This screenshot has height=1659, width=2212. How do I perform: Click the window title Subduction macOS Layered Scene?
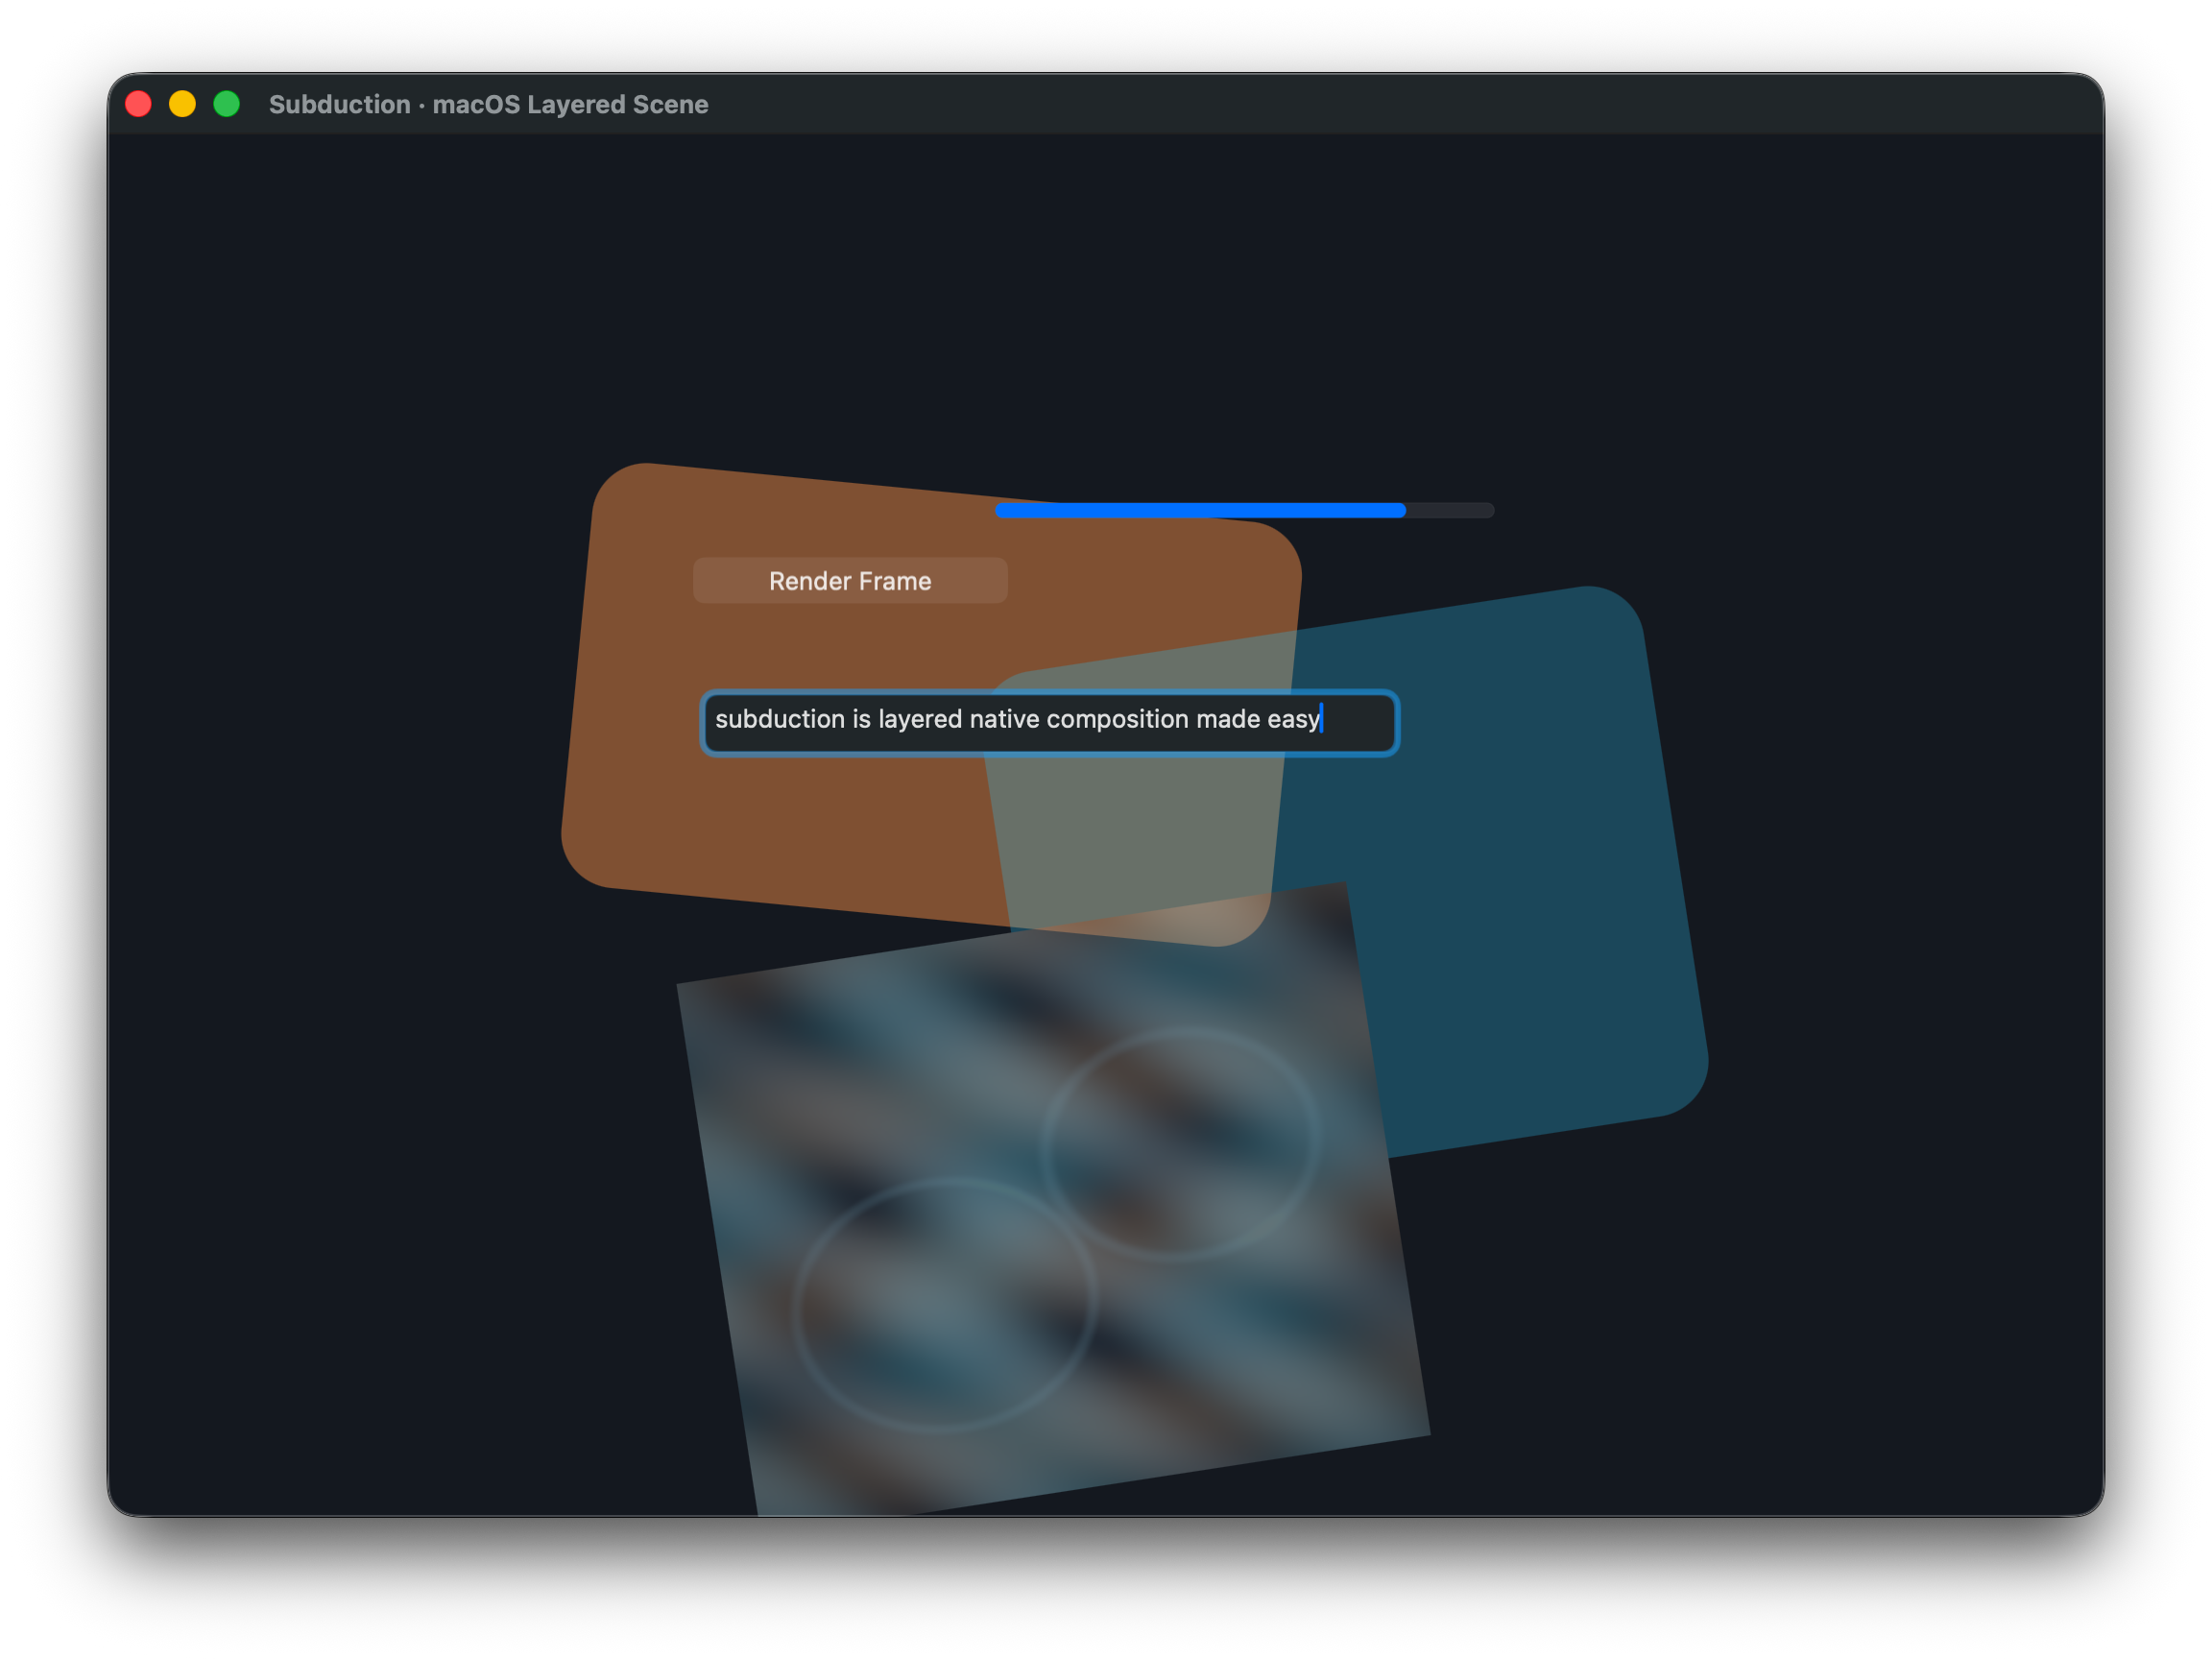(x=489, y=104)
